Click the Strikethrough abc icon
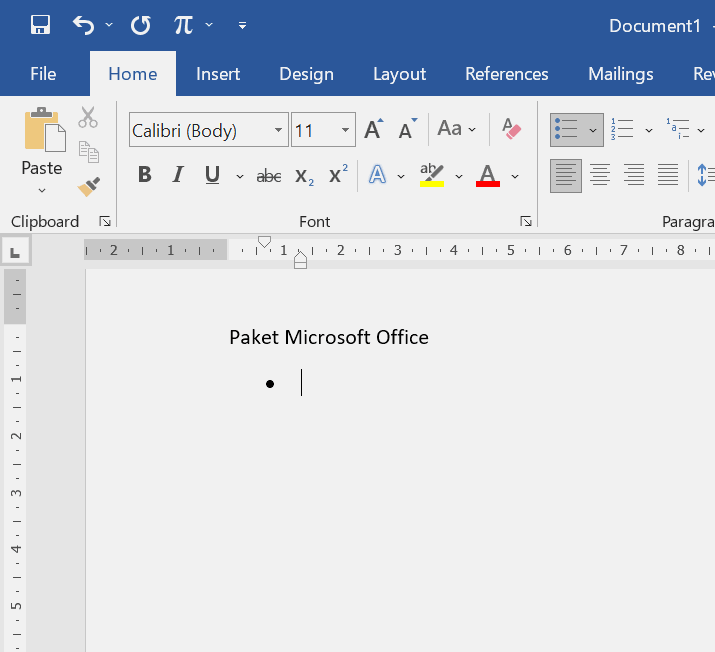This screenshot has height=652, width=715. point(269,176)
